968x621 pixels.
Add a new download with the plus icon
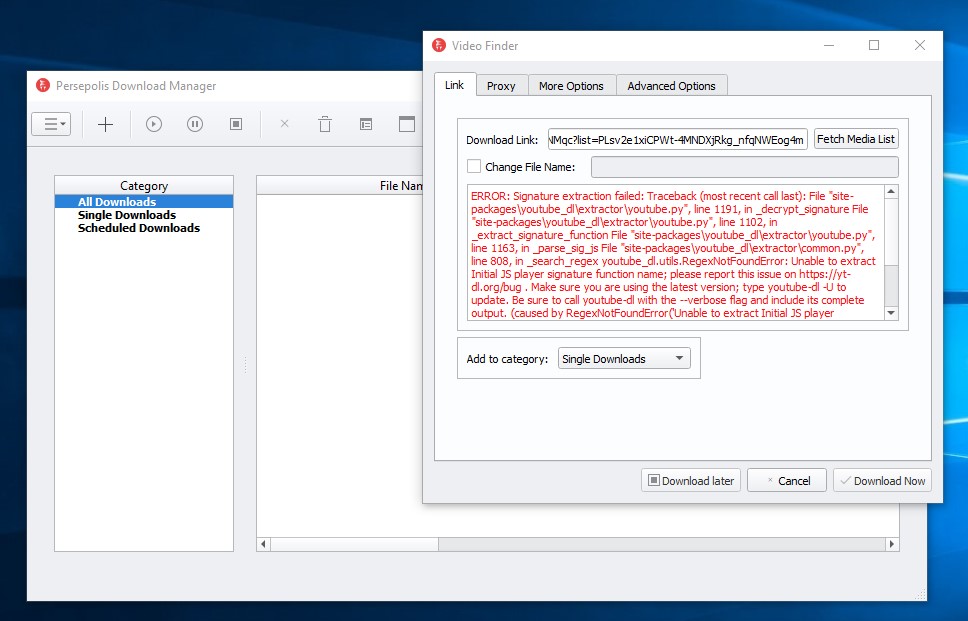coord(104,124)
